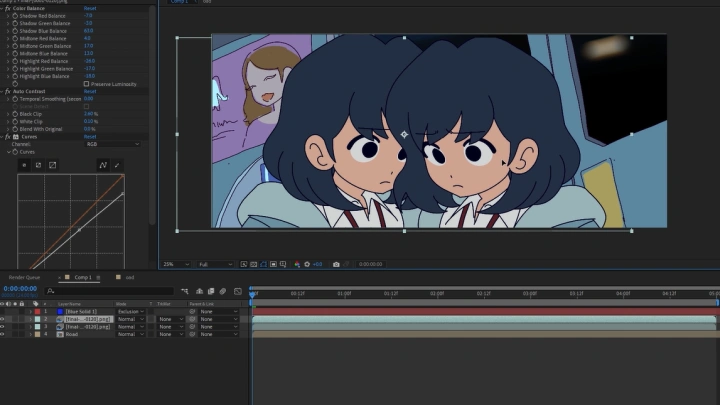Image resolution: width=720 pixels, height=405 pixels.
Task: Toggle the motion blur icon in timeline
Action: tap(223, 291)
